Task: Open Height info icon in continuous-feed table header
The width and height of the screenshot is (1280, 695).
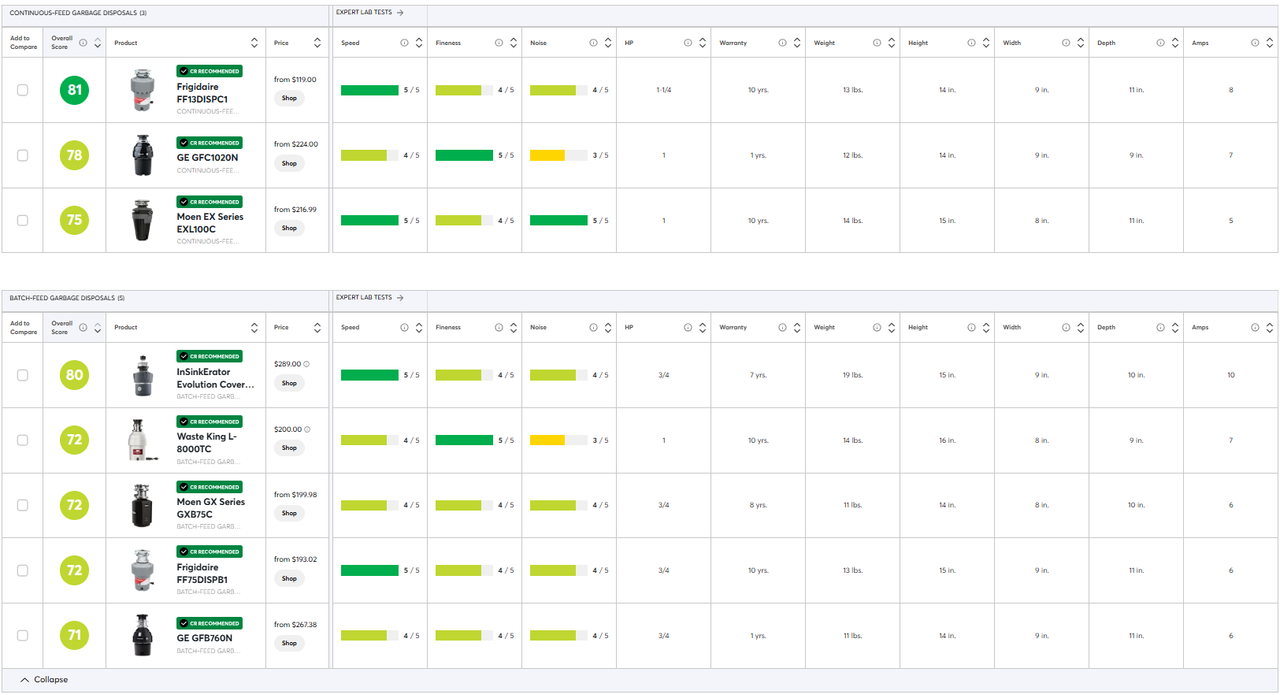Action: pos(971,43)
